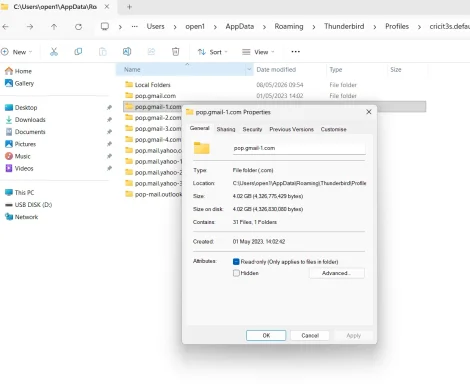Expand the Name column filter dropdown
This screenshot has height=384, width=470.
249,69
